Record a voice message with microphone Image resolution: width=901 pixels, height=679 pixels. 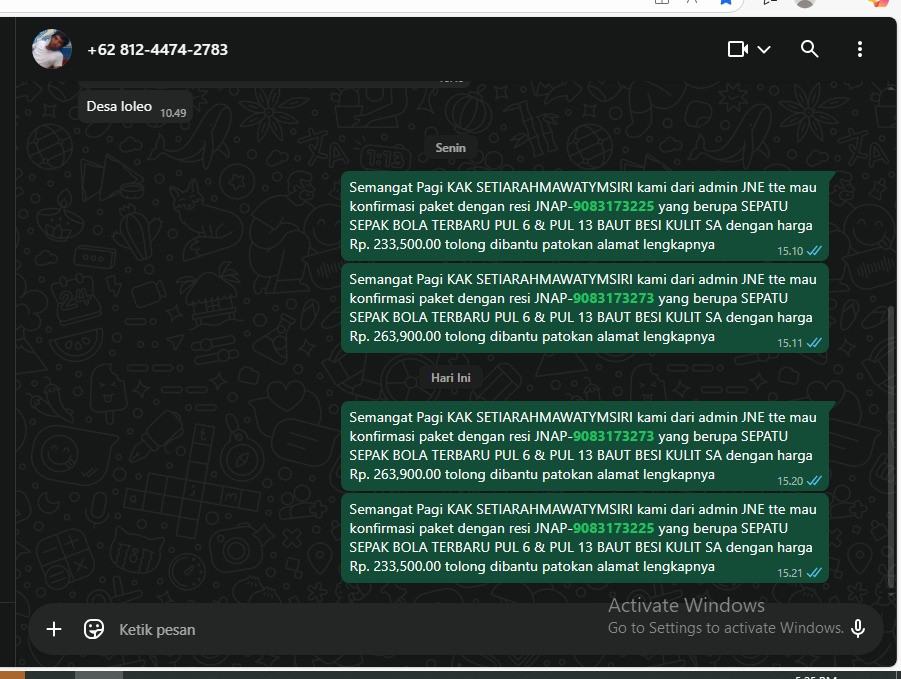click(858, 629)
